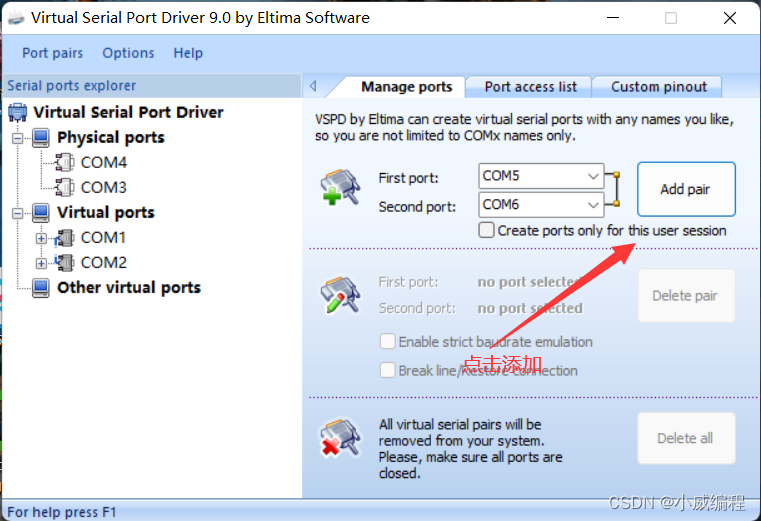
Task: Select Virtual Serial Port Driver root label
Action: pyautogui.click(x=128, y=112)
